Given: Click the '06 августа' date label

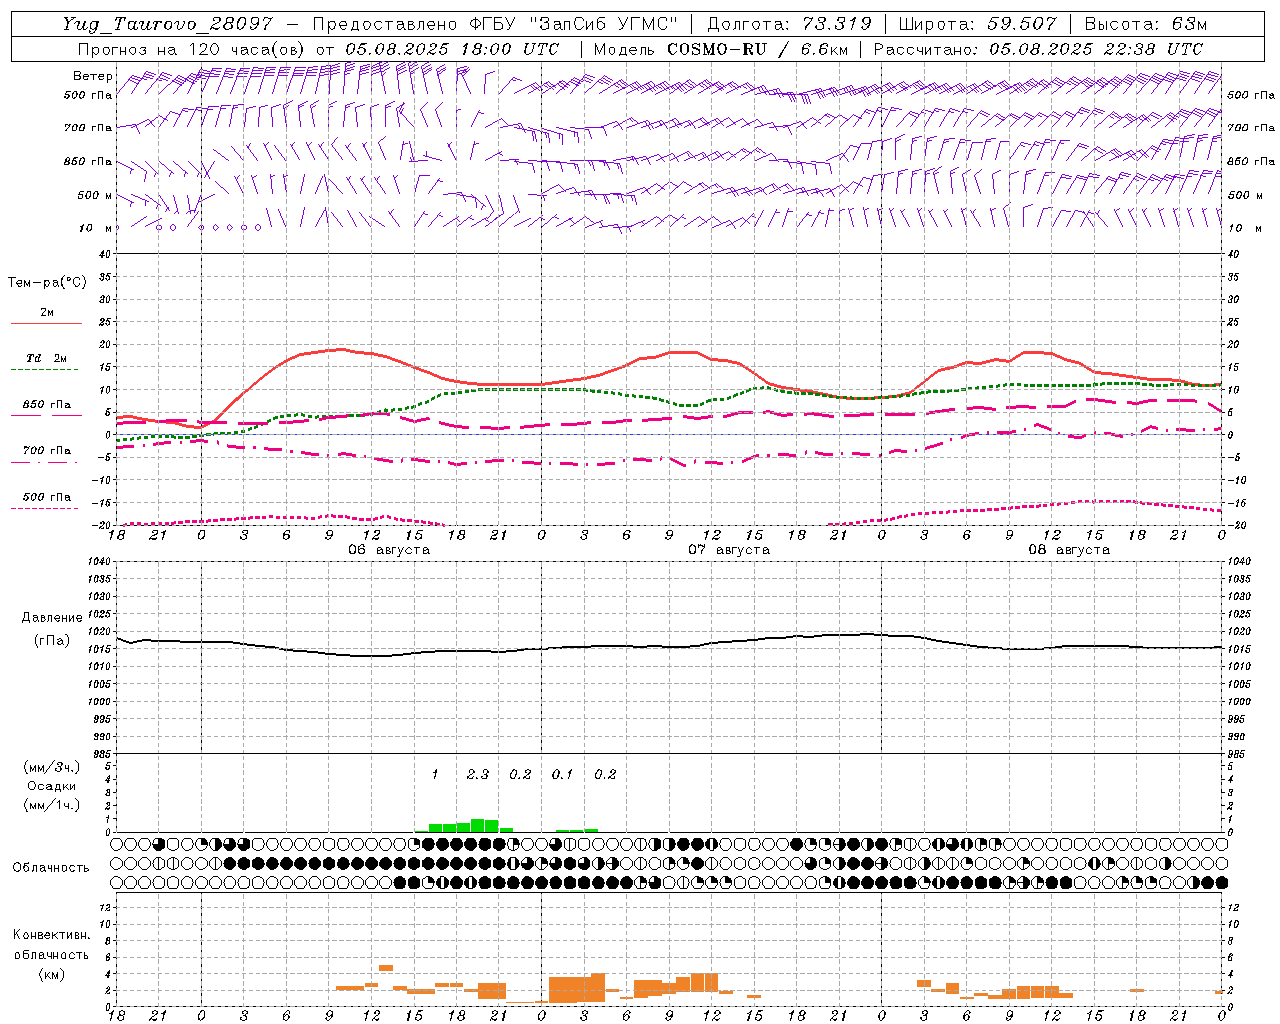Looking at the screenshot, I should (388, 550).
